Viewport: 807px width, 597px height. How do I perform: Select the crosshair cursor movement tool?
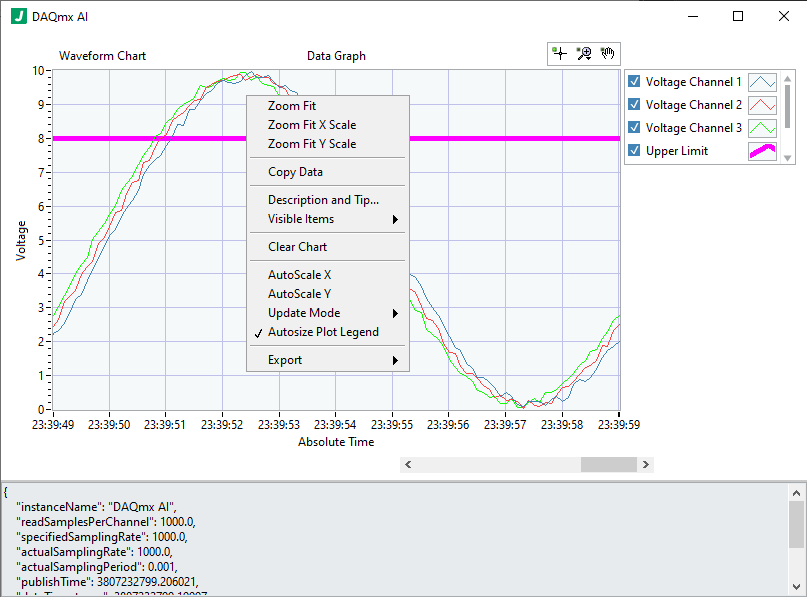click(x=559, y=54)
